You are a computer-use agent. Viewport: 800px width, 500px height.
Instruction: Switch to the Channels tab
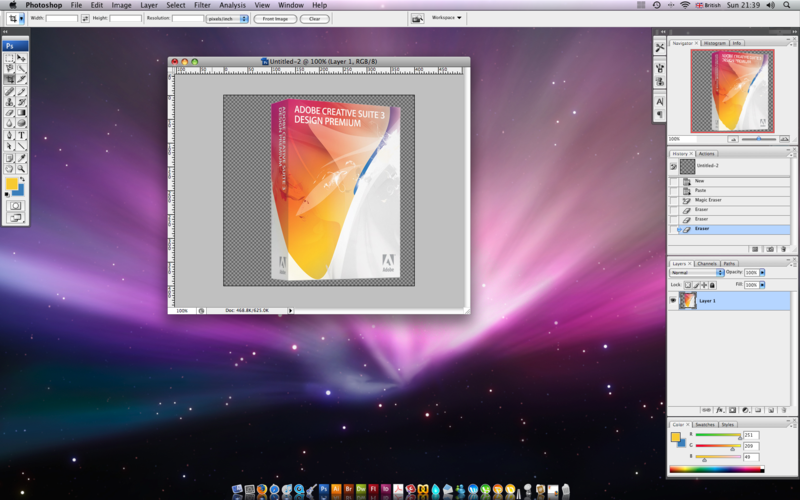[707, 264]
